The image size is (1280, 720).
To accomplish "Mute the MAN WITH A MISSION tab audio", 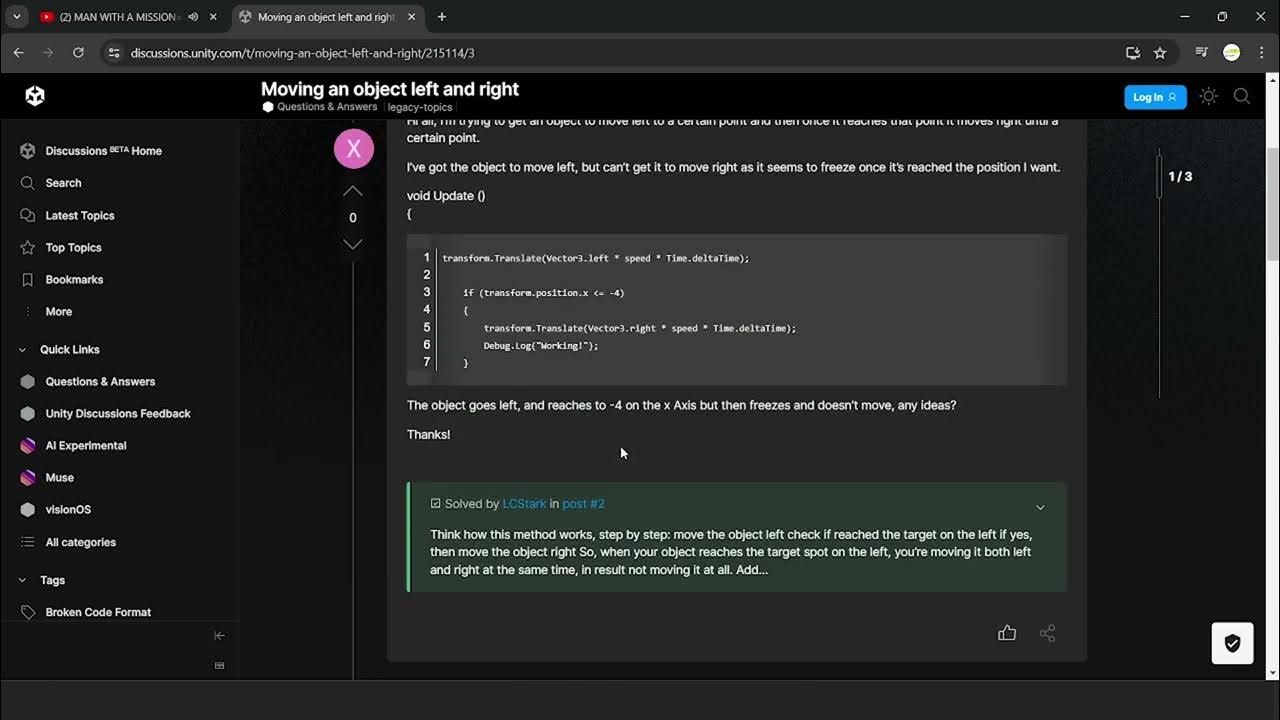I will (193, 17).
